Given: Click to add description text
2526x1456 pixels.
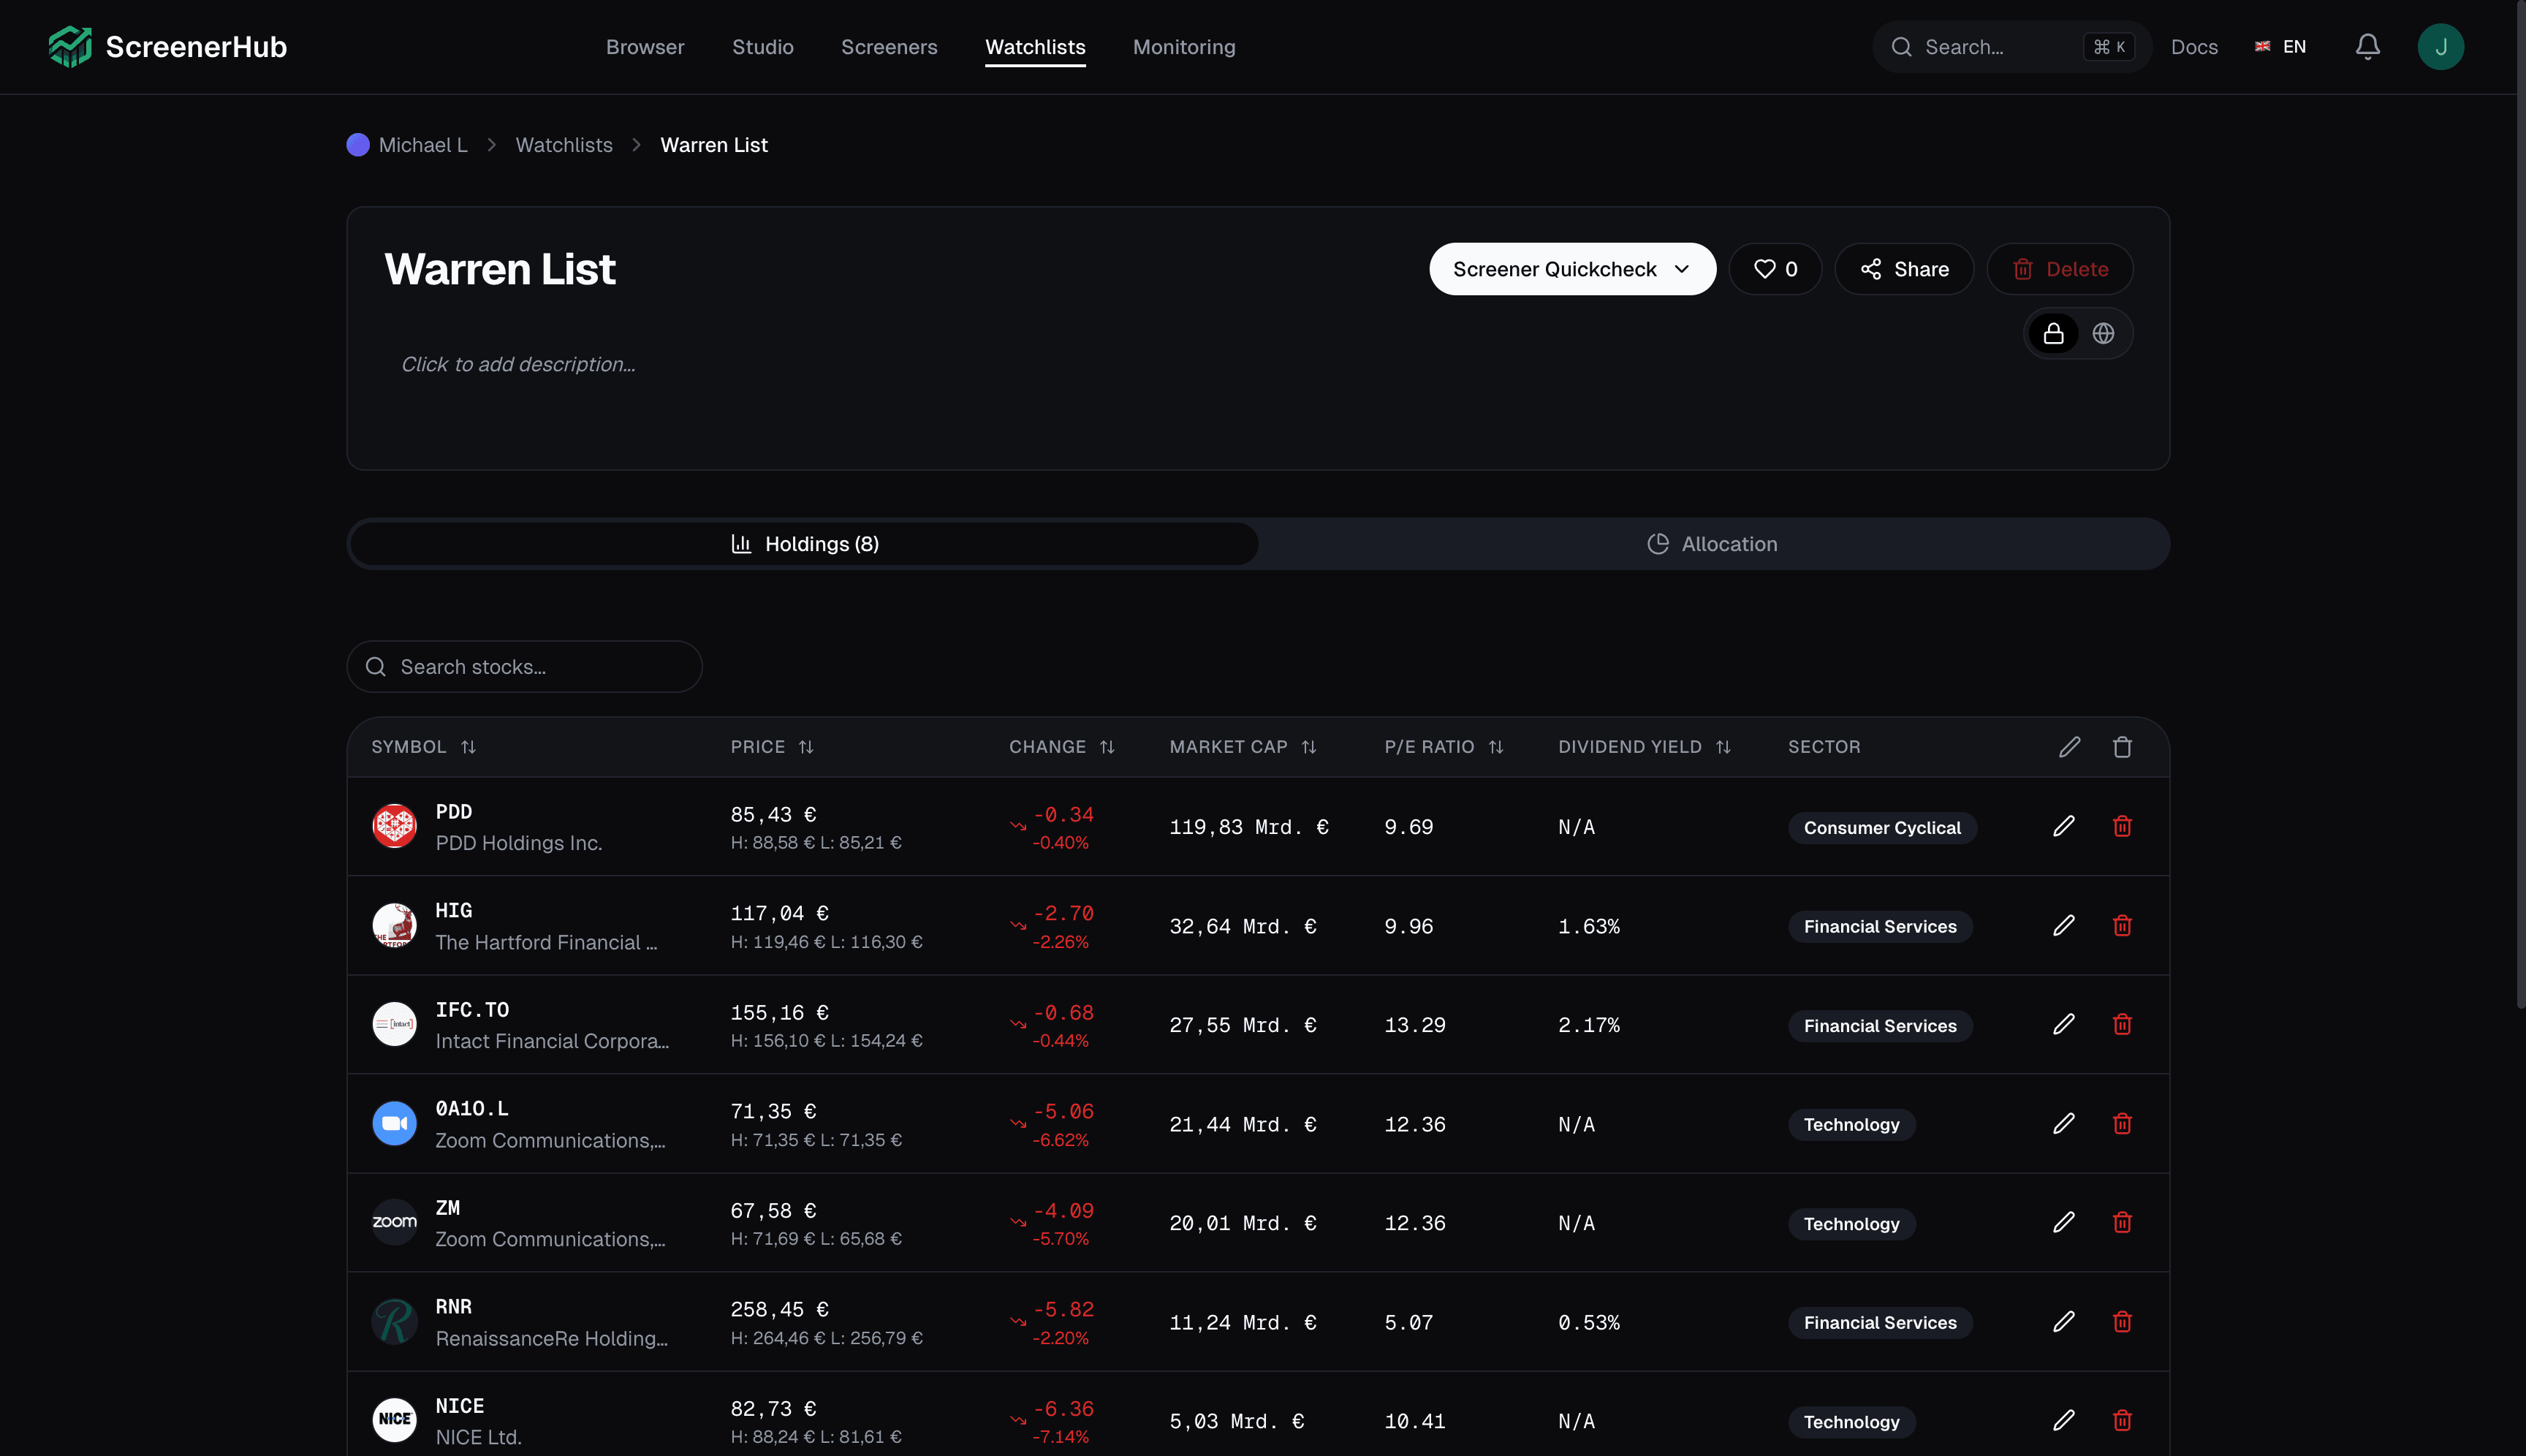Looking at the screenshot, I should (x=518, y=365).
